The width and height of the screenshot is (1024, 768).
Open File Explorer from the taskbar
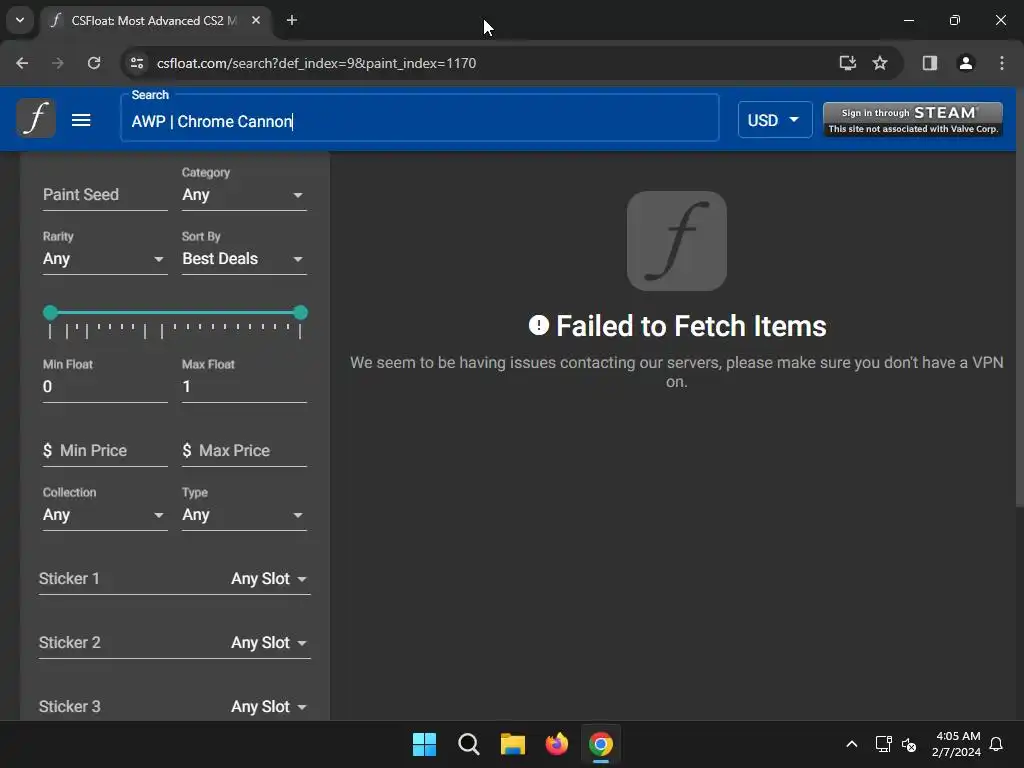point(513,744)
